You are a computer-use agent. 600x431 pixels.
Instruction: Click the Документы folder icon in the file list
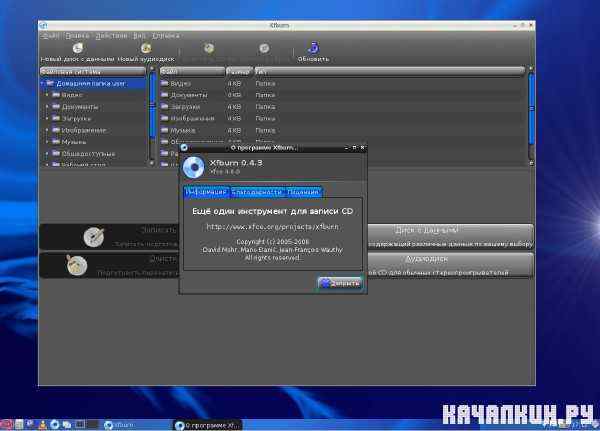[x=165, y=95]
